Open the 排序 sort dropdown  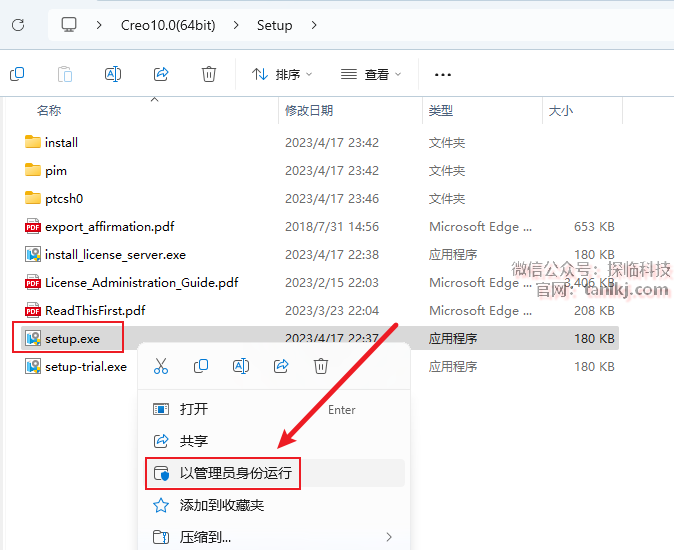(x=282, y=74)
